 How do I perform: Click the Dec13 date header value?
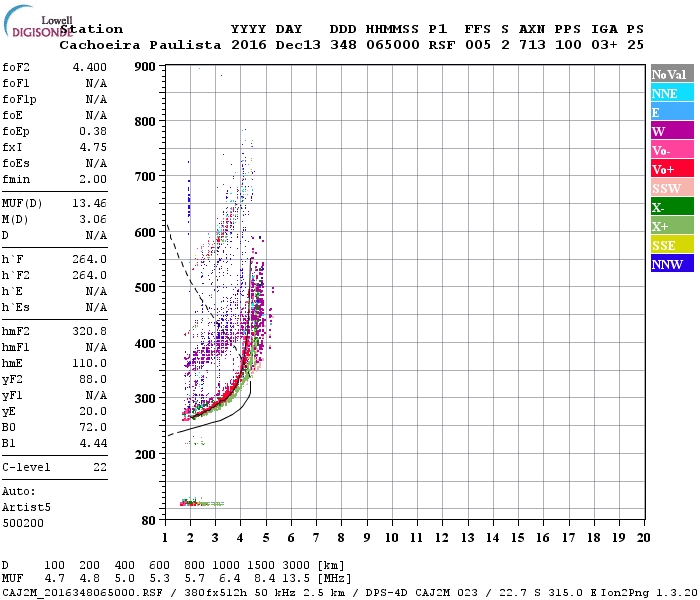click(x=298, y=45)
